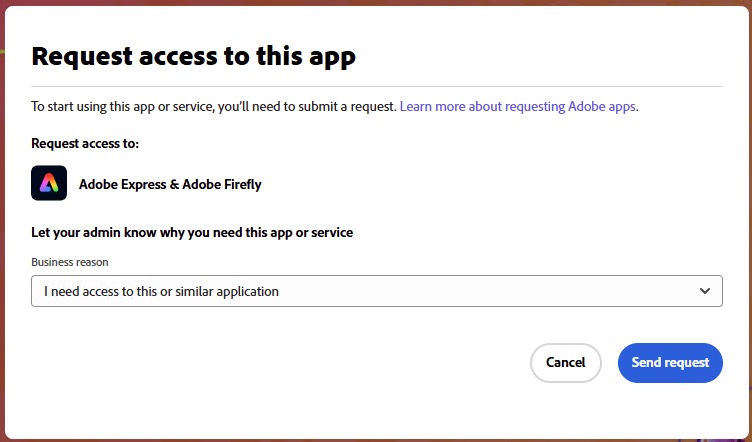The height and width of the screenshot is (442, 752).
Task: Click the "Adobe Express & Adobe Firefly" name
Action: click(169, 184)
